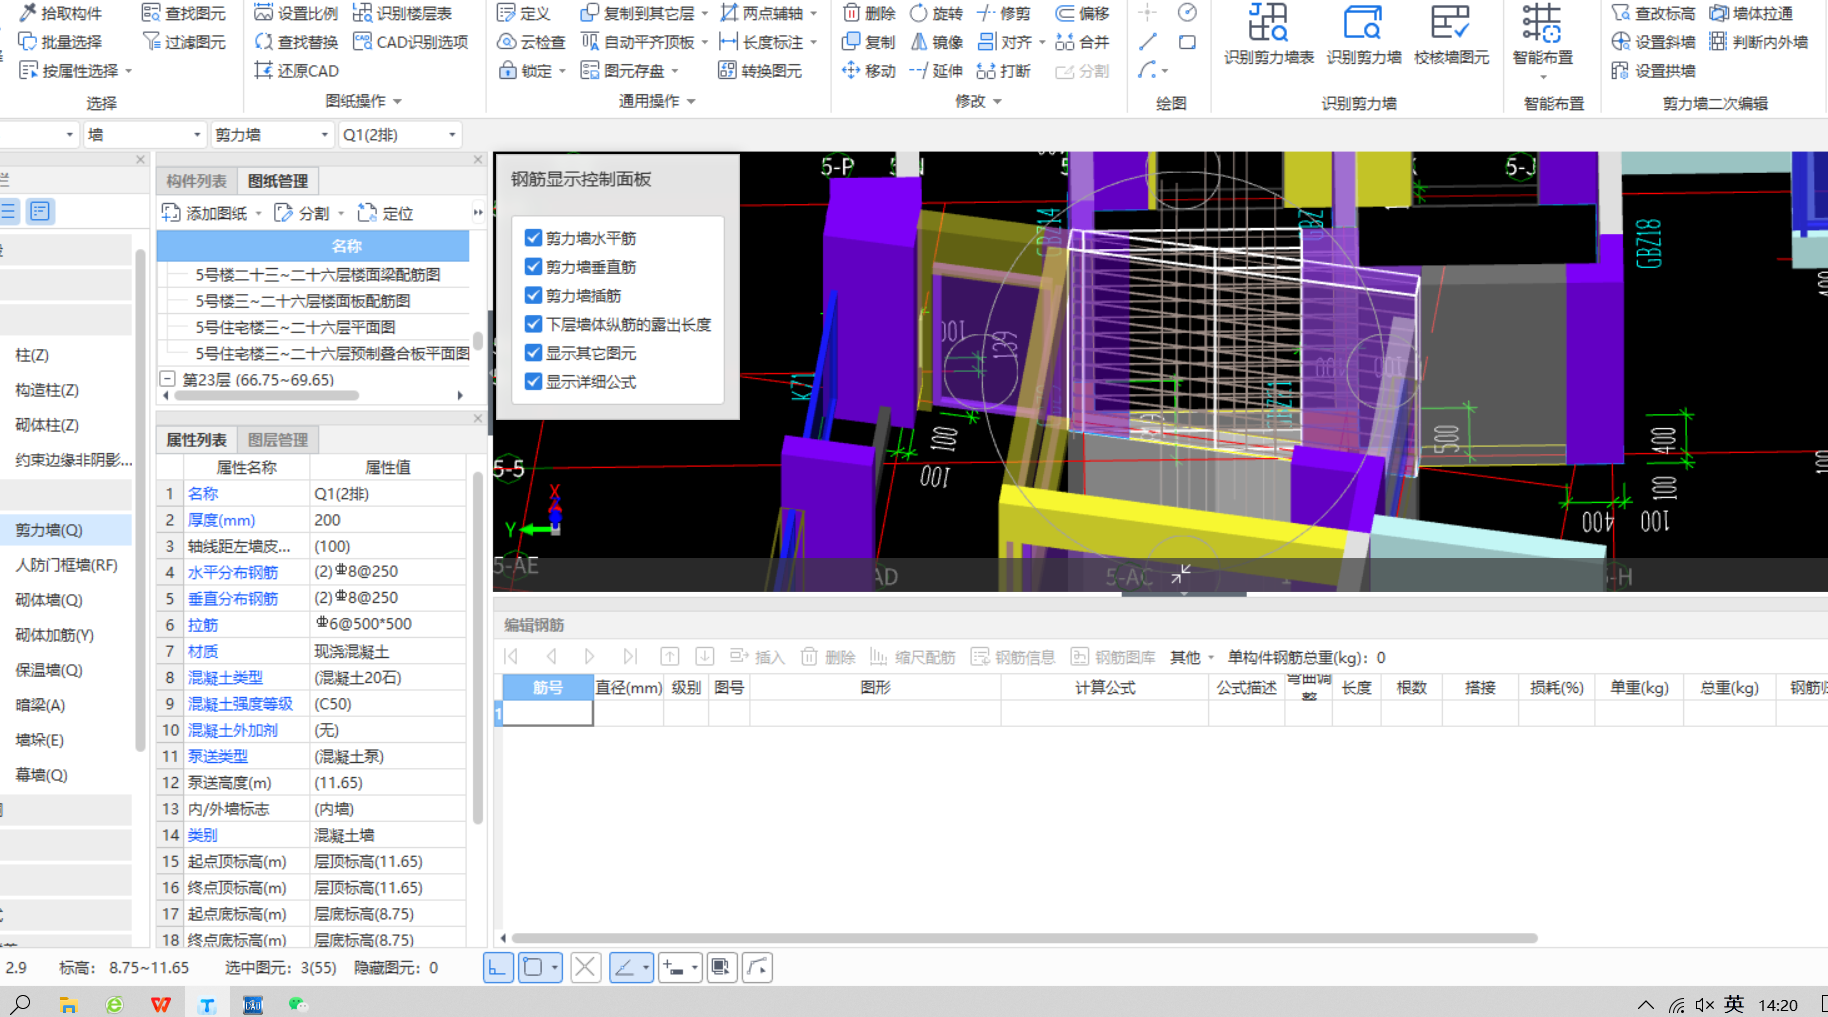Click the 拾取构件 pick component tool
Viewport: 1828px width, 1017px height.
pyautogui.click(x=60, y=13)
